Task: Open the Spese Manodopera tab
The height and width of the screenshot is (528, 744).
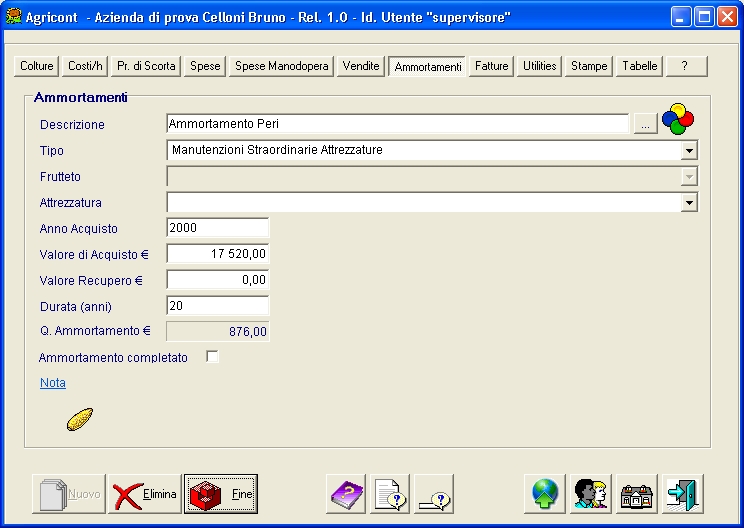Action: point(281,66)
